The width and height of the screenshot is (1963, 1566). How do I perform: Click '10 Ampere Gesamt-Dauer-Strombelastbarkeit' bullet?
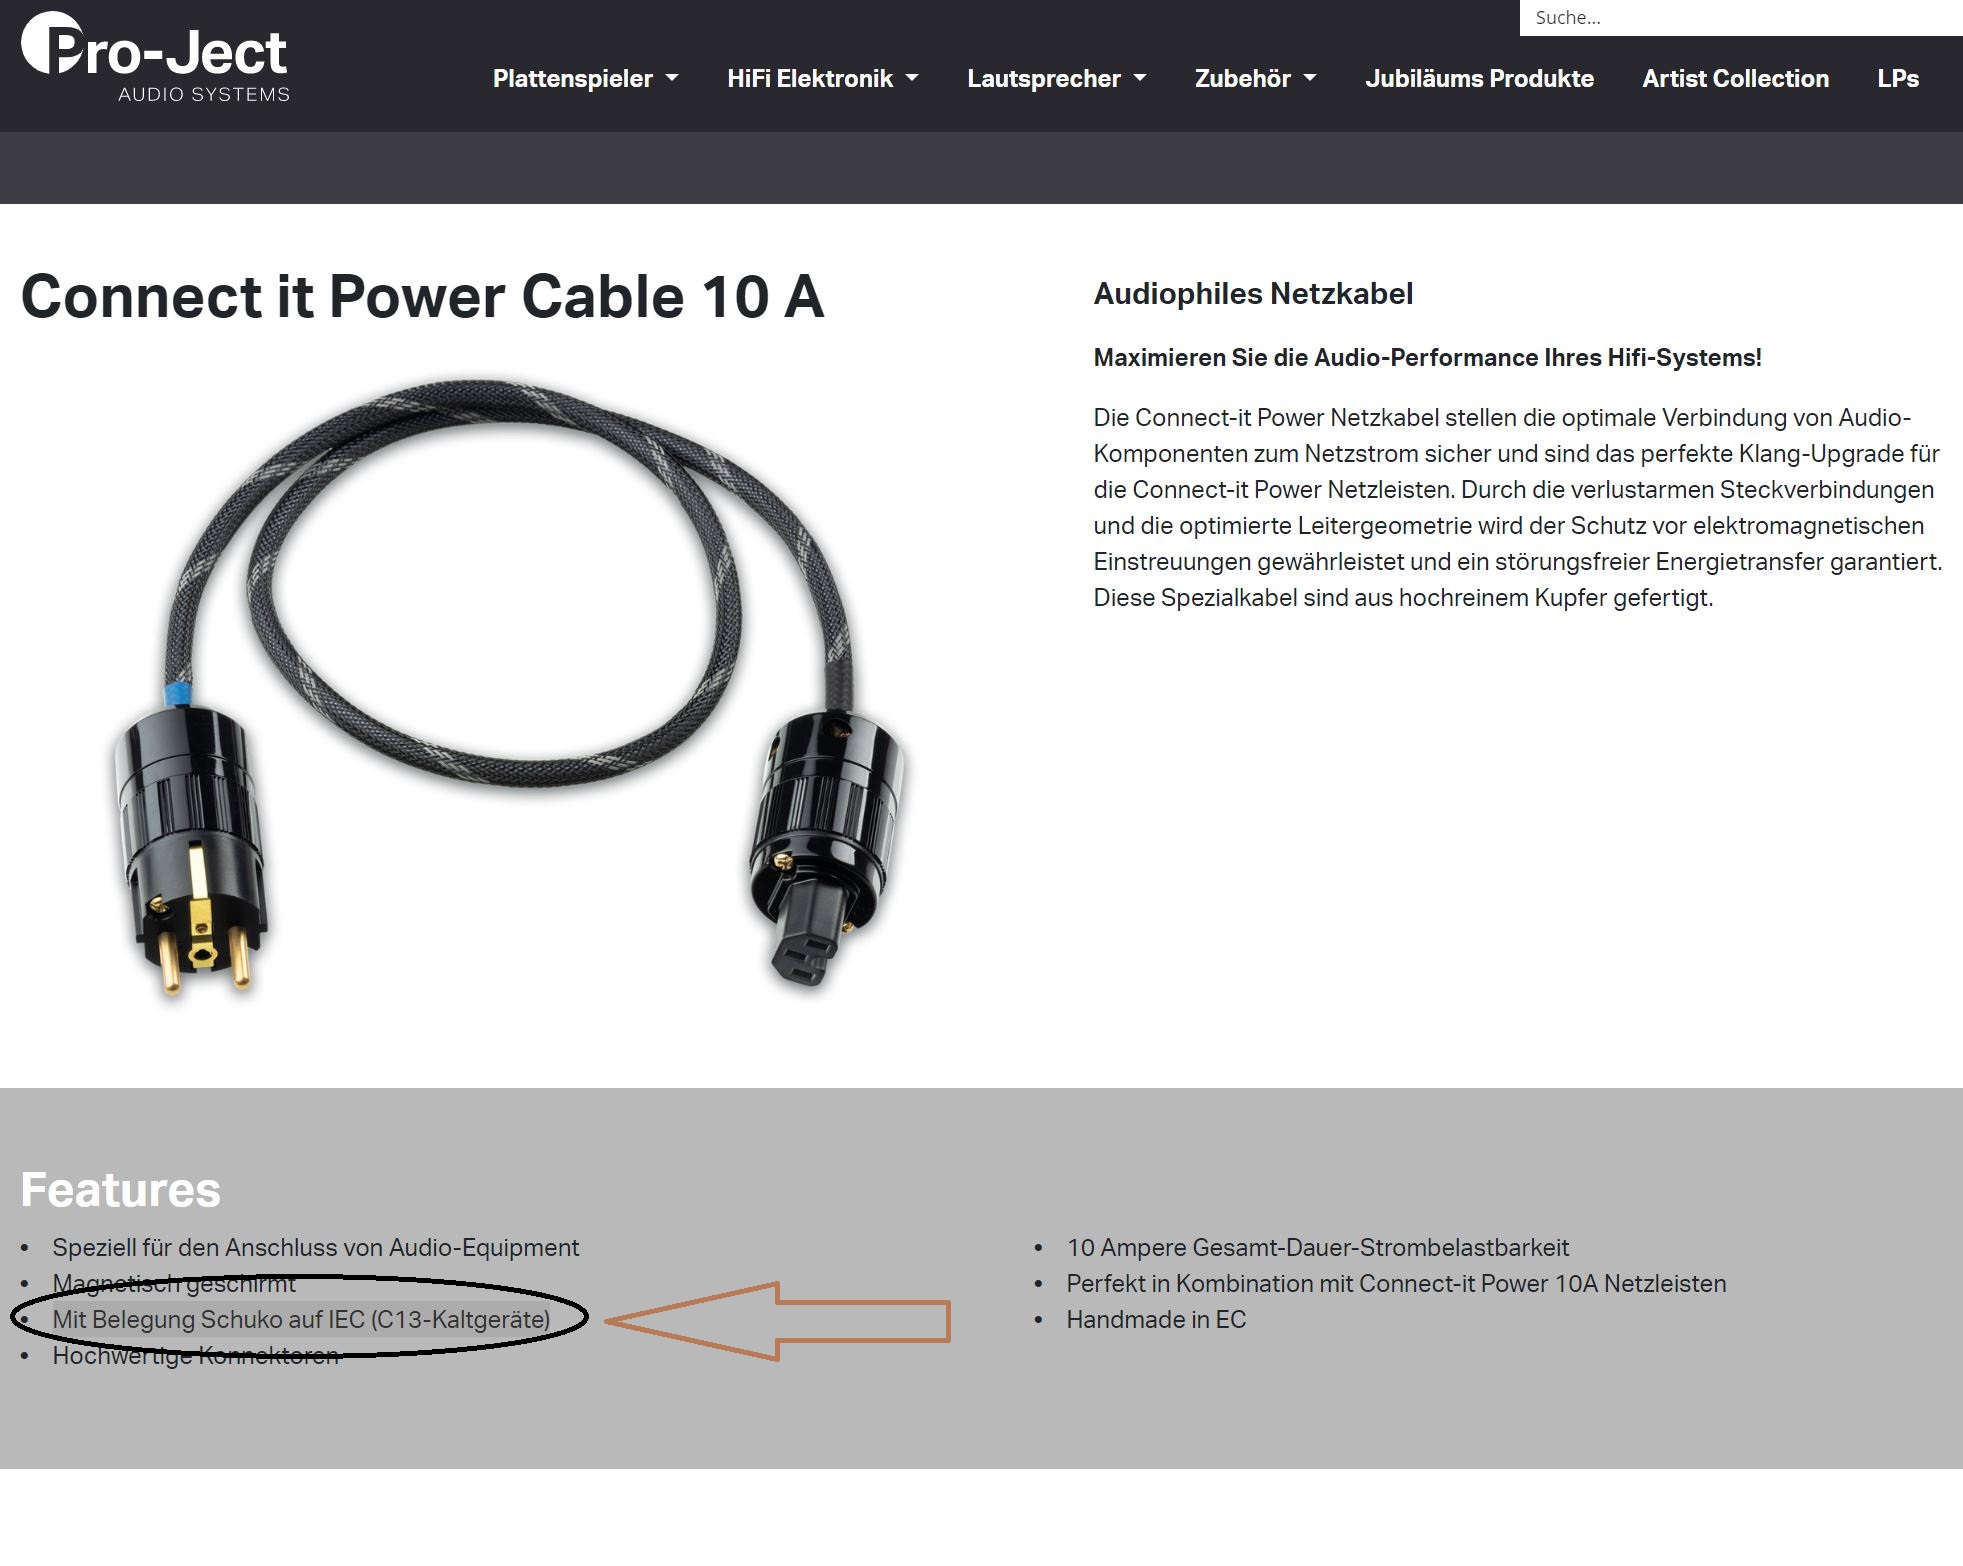[1317, 1248]
